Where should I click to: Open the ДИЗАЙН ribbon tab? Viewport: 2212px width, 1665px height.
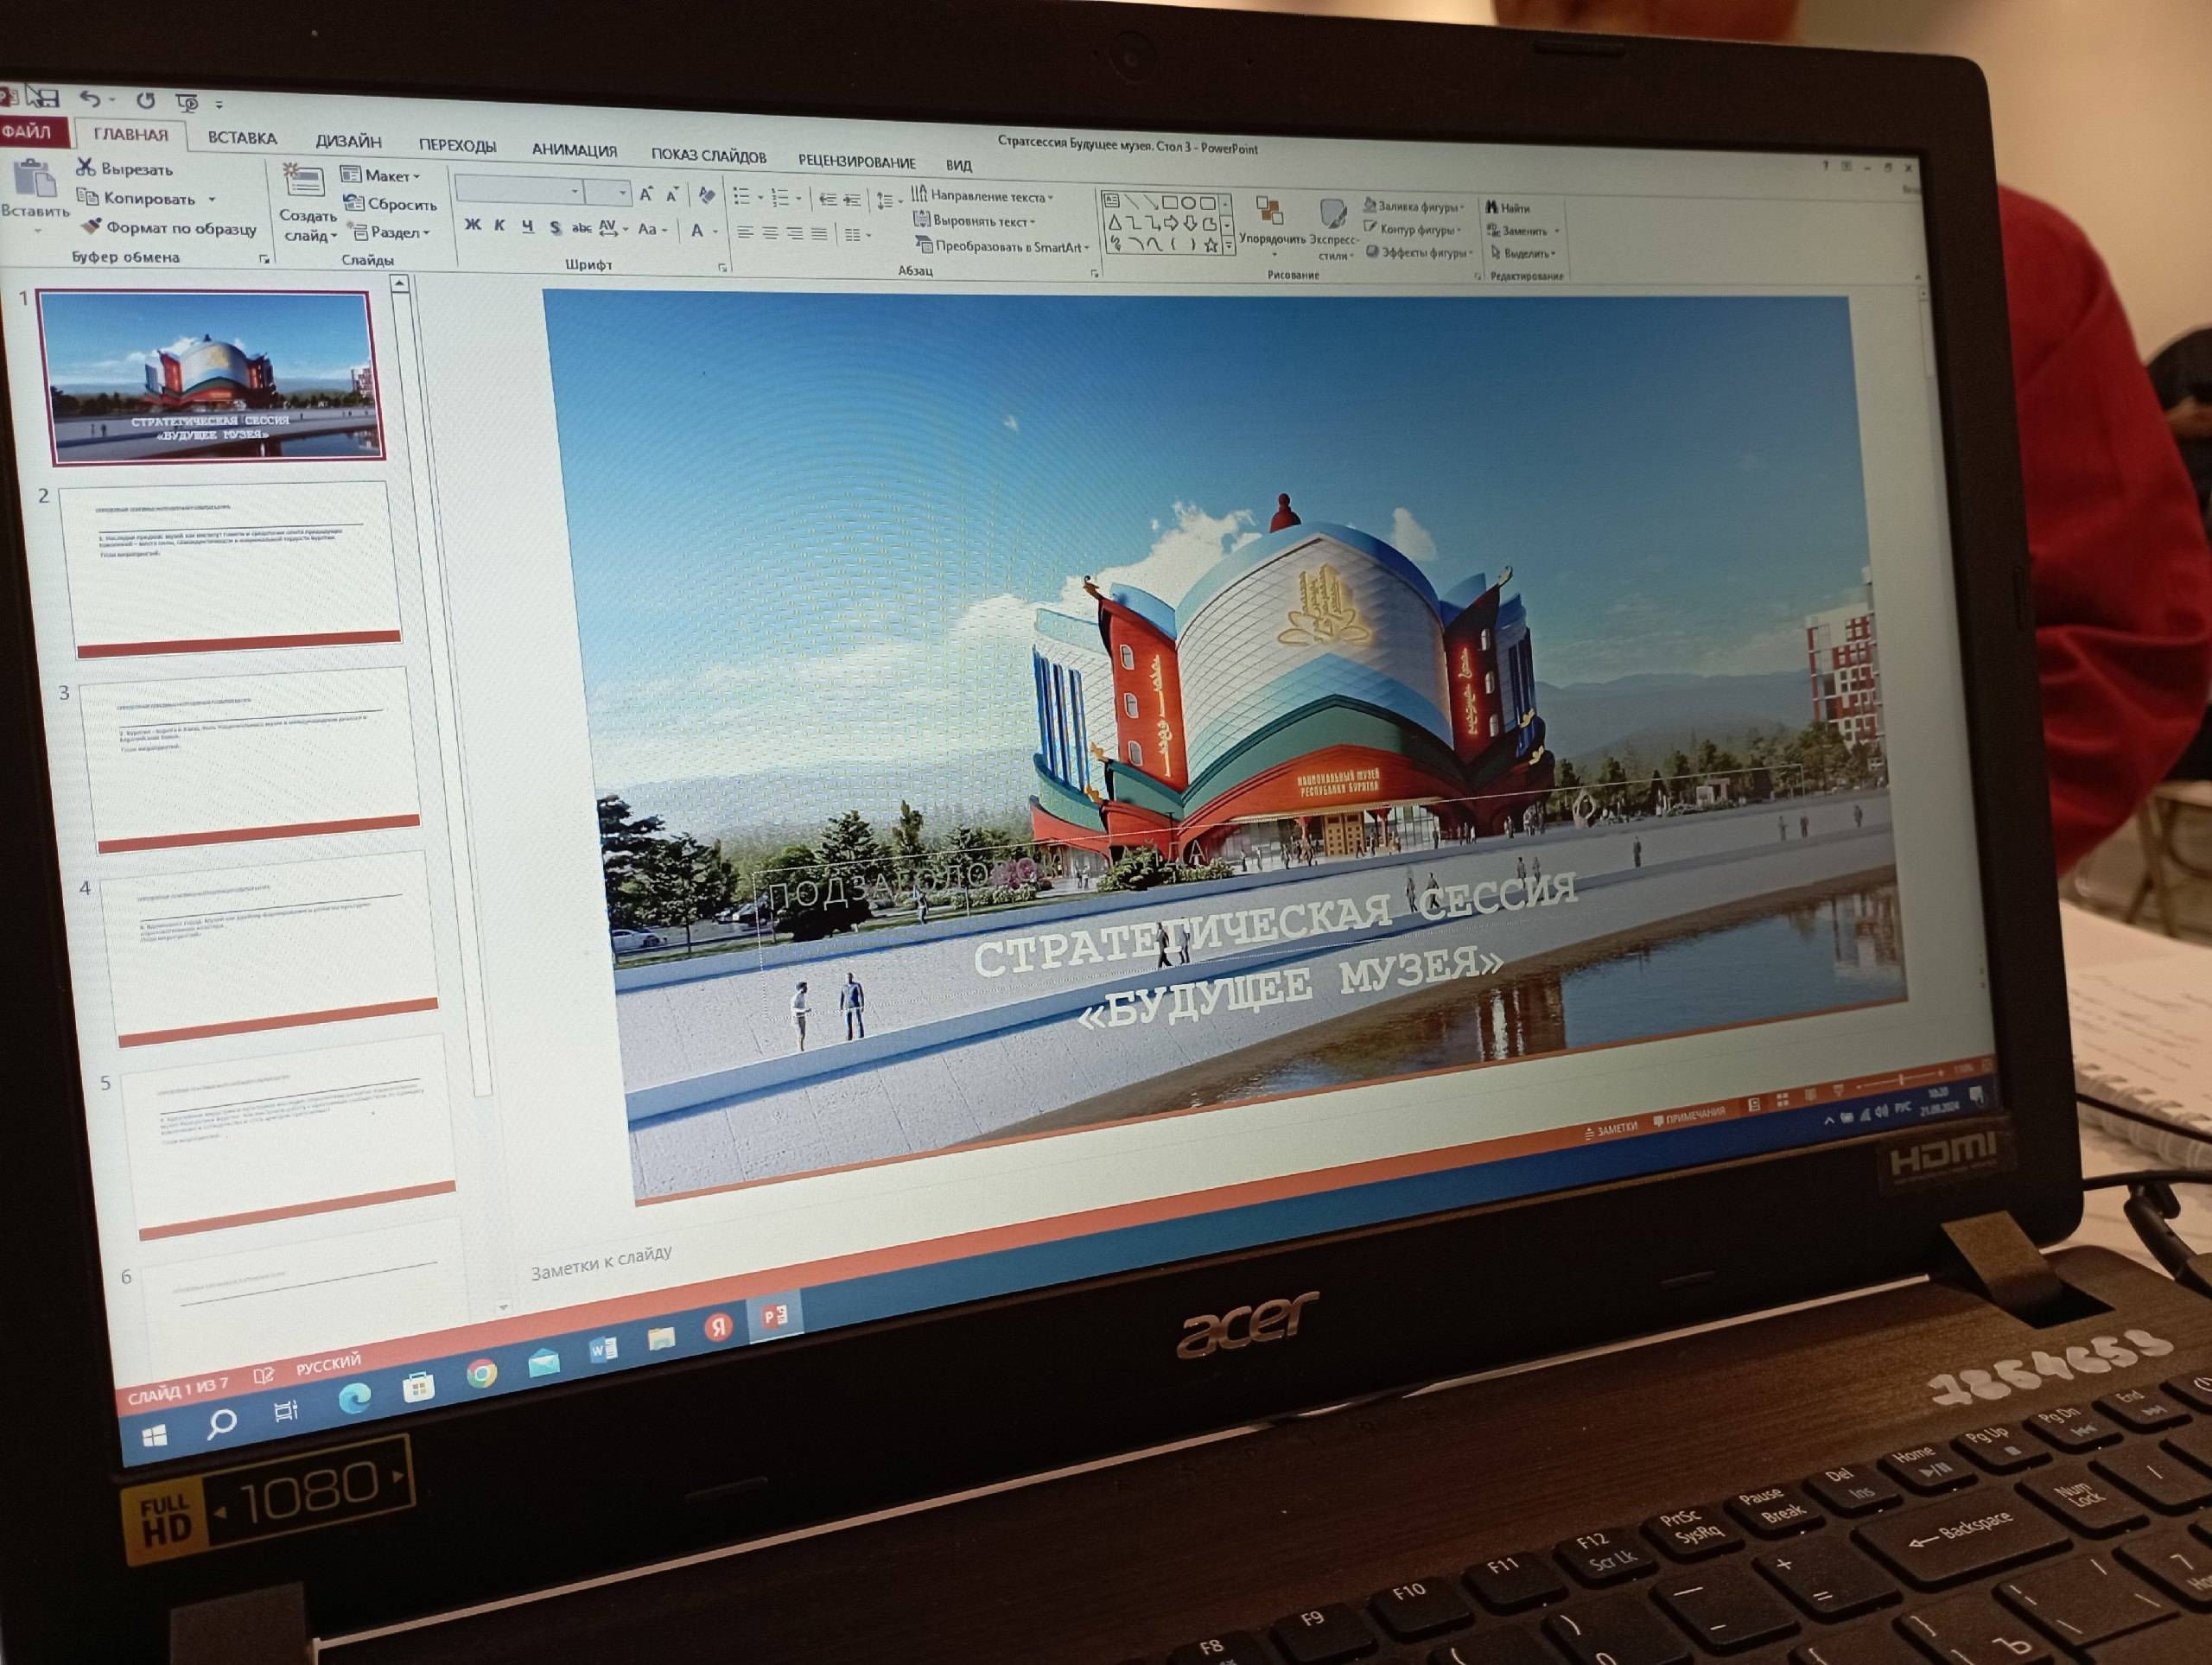348,142
